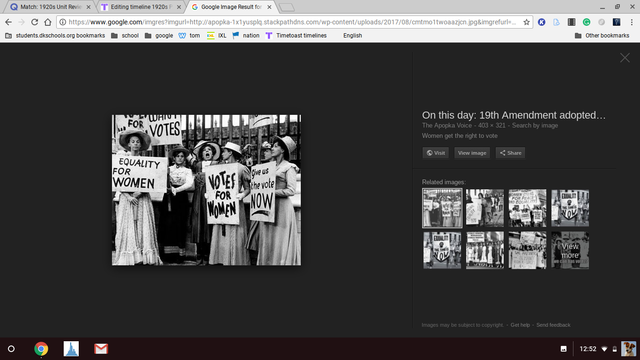
Task: Close the Match: 1920s Unit Review tab
Action: click(x=89, y=7)
